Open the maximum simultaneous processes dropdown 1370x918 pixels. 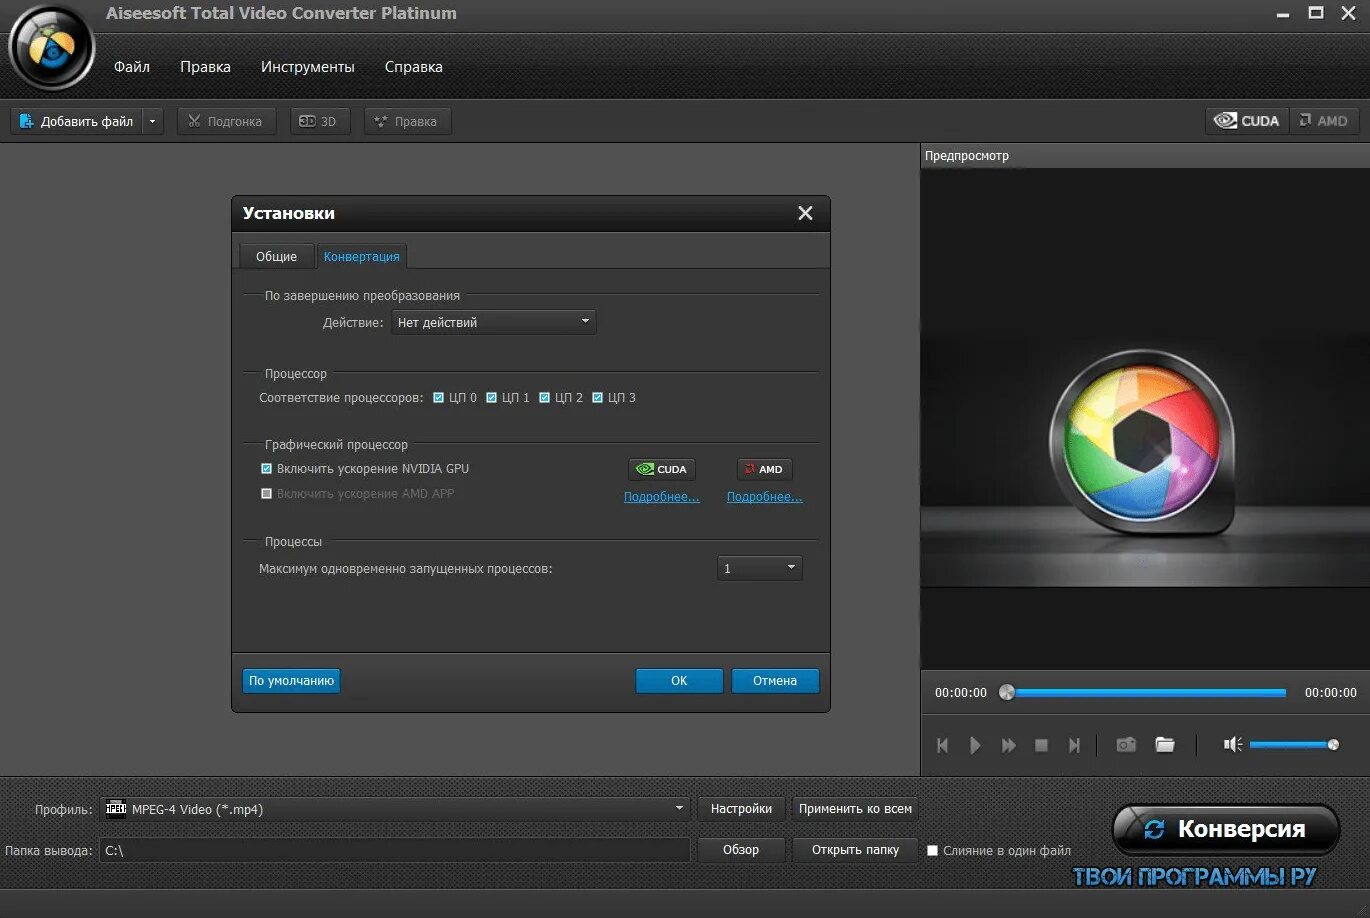[x=760, y=568]
